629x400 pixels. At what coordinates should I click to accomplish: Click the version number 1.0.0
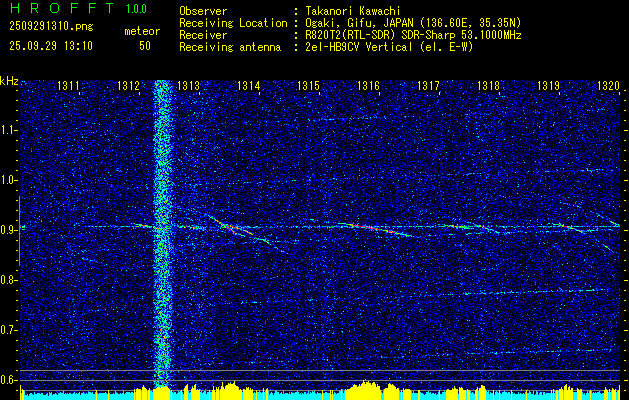[x=136, y=8]
